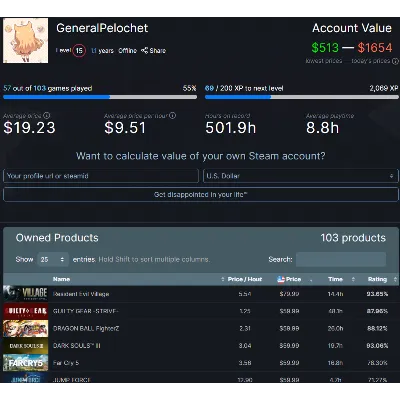Click the $513 lowest account value
Viewport: 400px width, 400px height.
[x=325, y=48]
